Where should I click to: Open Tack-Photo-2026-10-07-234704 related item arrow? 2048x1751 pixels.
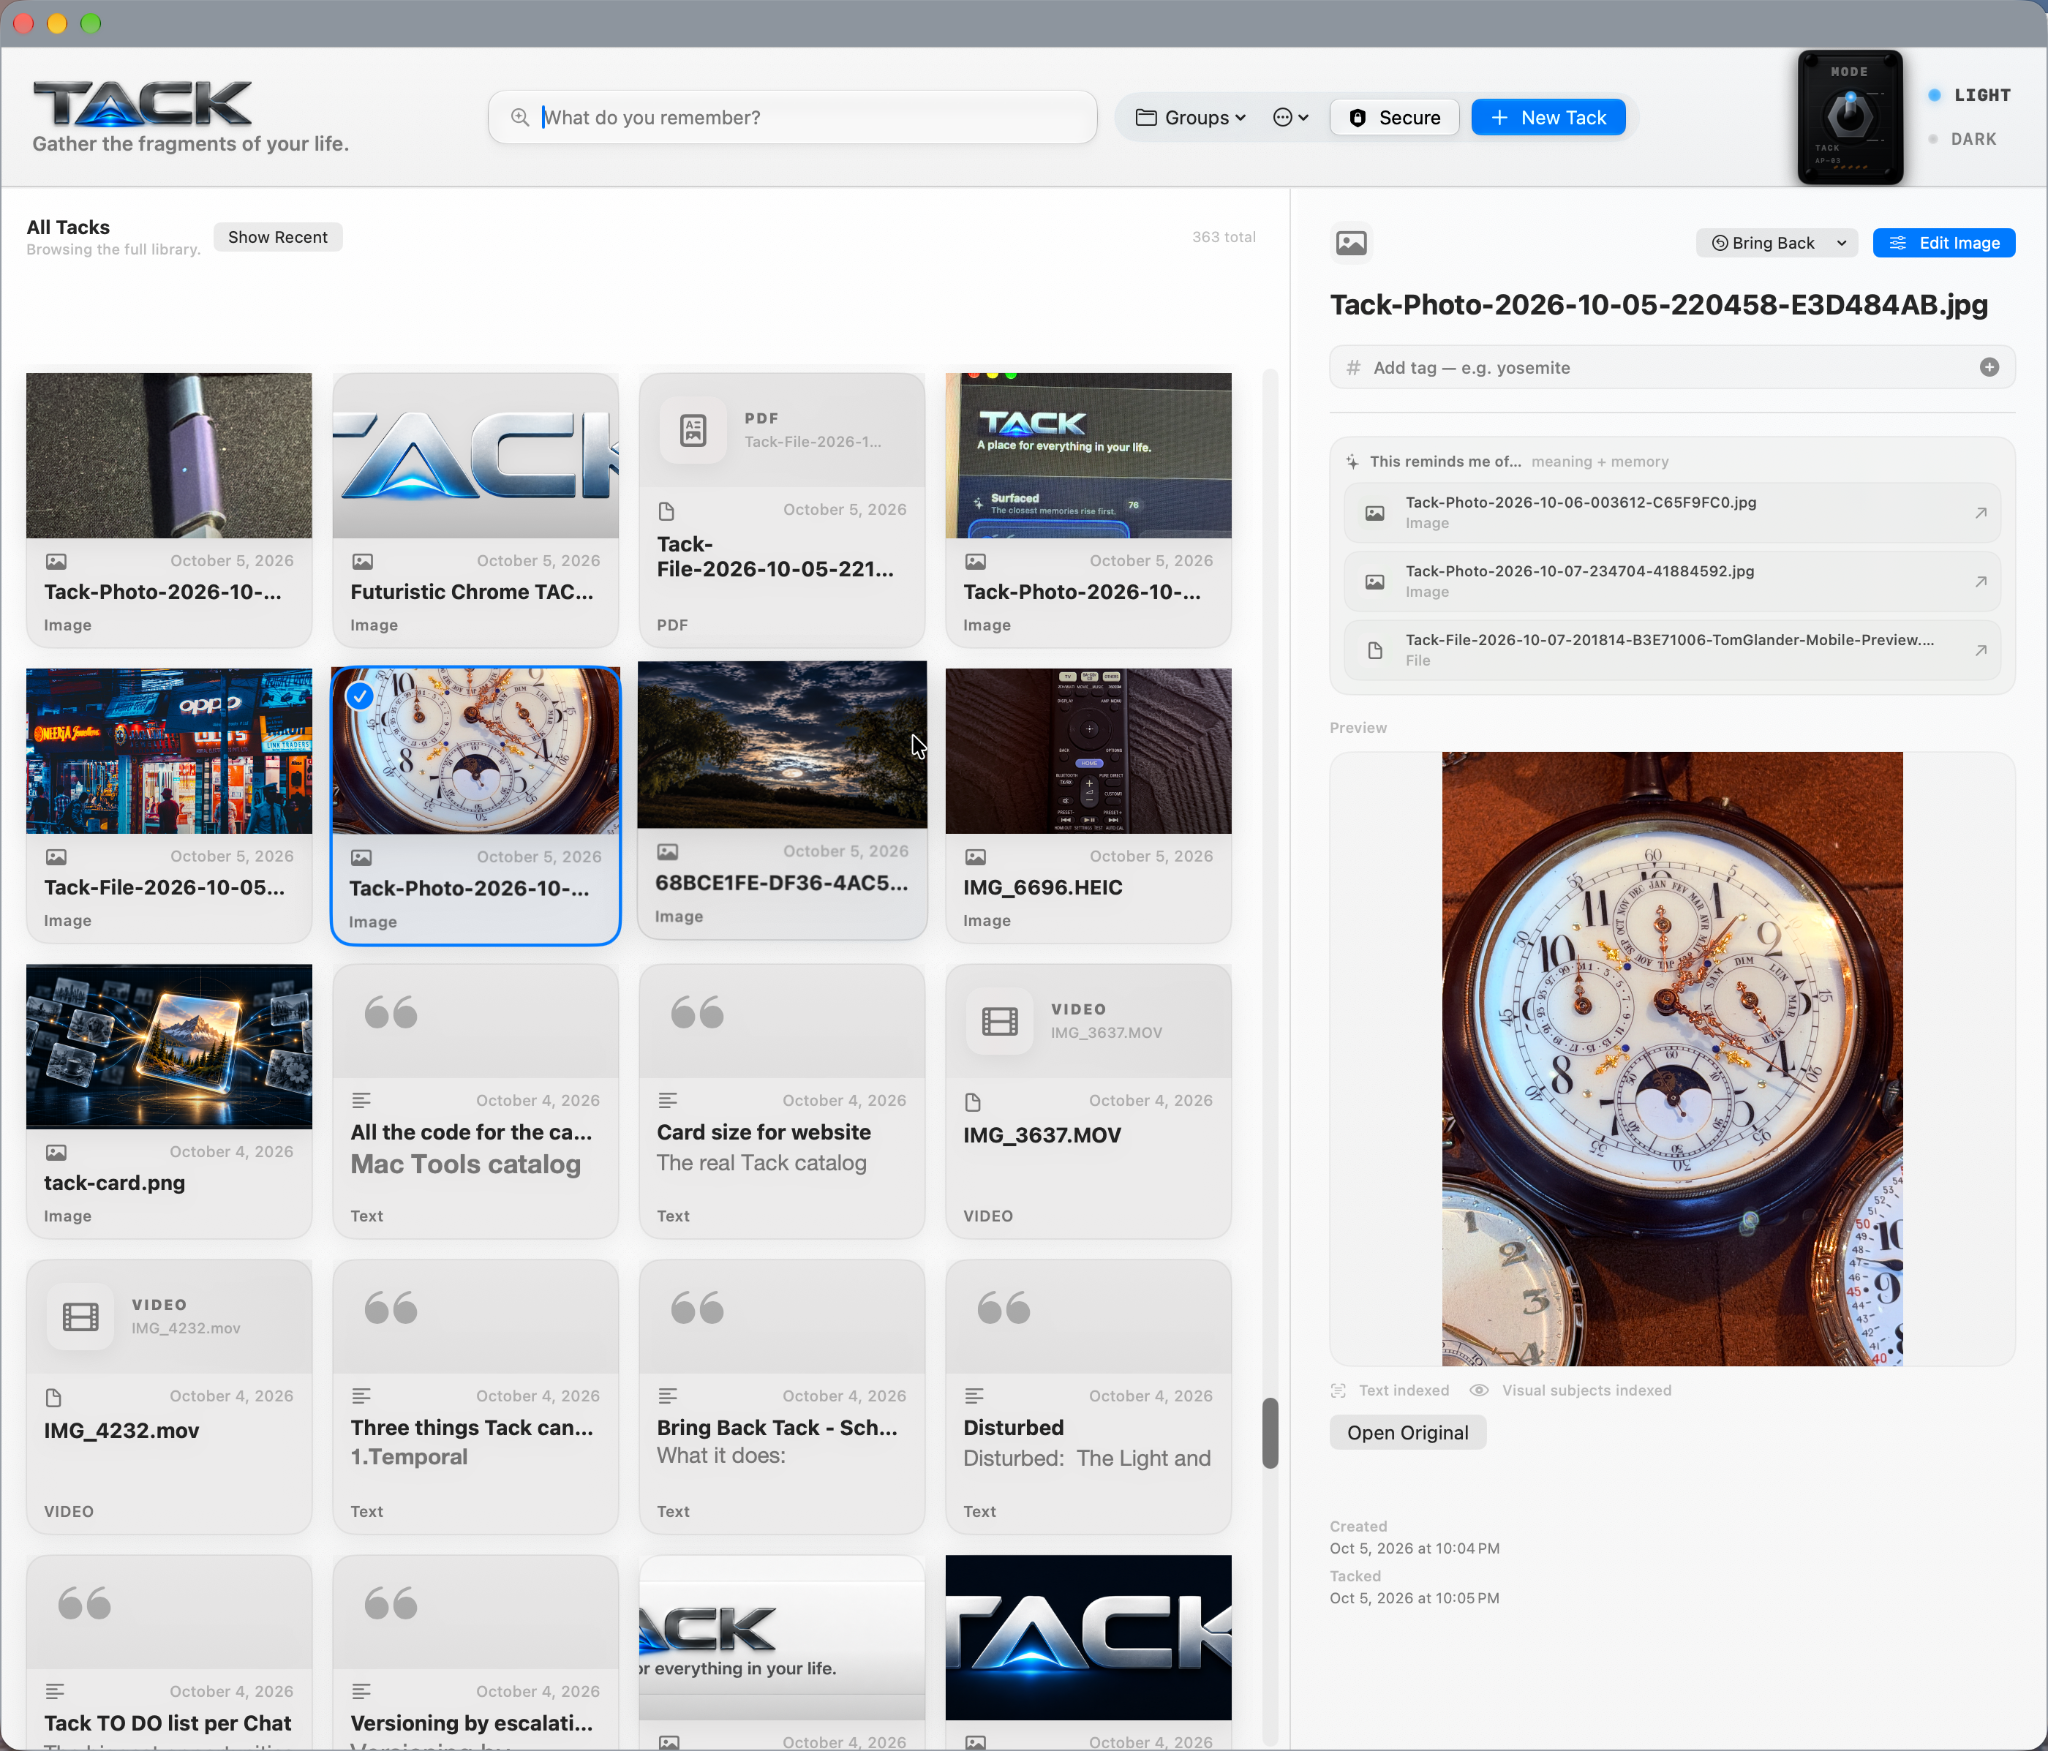click(1980, 581)
